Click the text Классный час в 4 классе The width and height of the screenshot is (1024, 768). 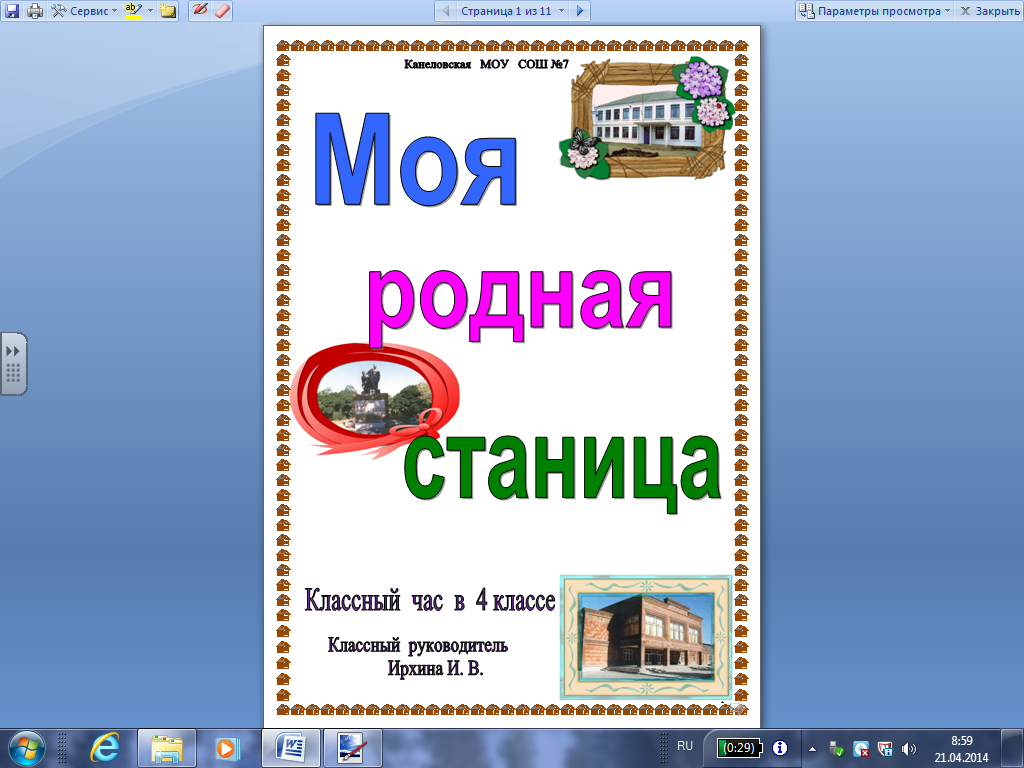tap(430, 600)
